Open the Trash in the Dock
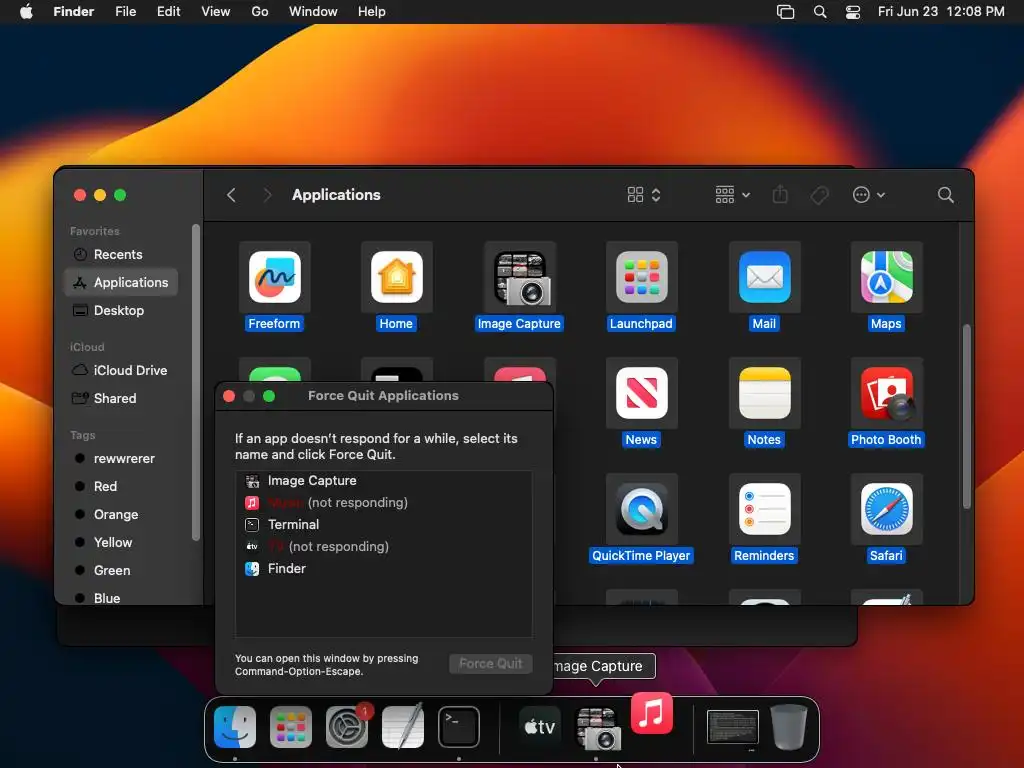The width and height of the screenshot is (1024, 768). 788,726
